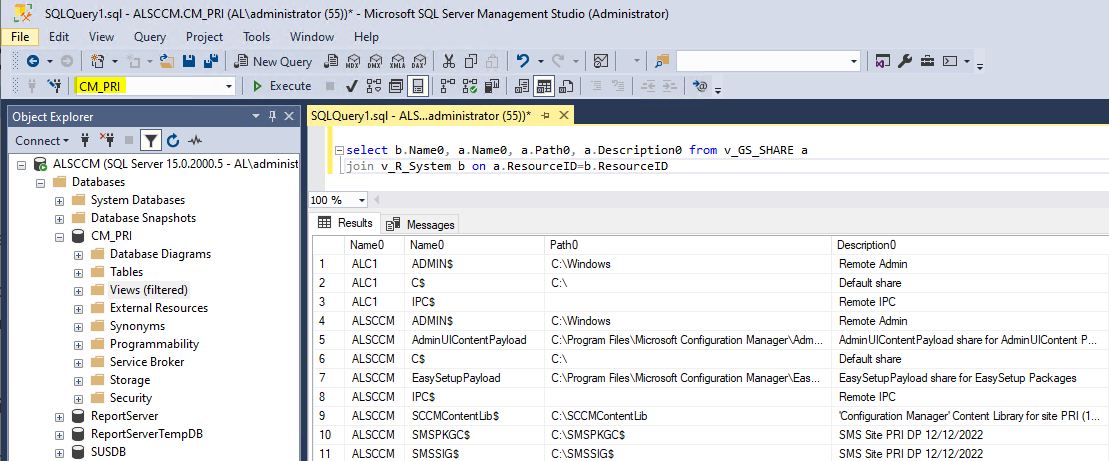The image size is (1109, 461).
Task: Click inside the Find text field
Action: pos(761,62)
